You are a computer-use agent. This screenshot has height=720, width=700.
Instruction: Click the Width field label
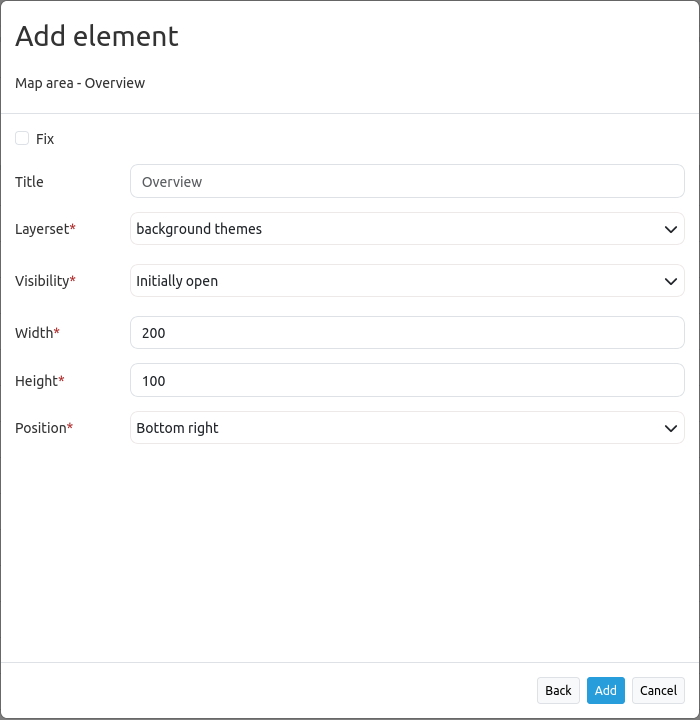click(x=34, y=333)
